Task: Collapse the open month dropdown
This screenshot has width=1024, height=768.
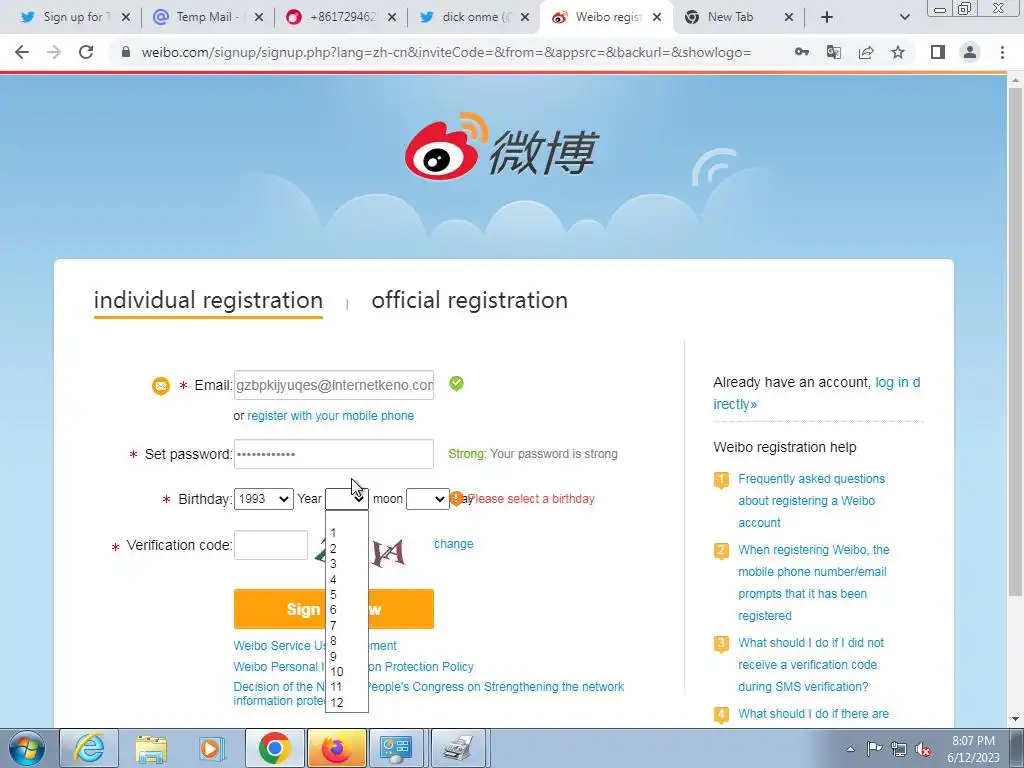Action: 347,499
